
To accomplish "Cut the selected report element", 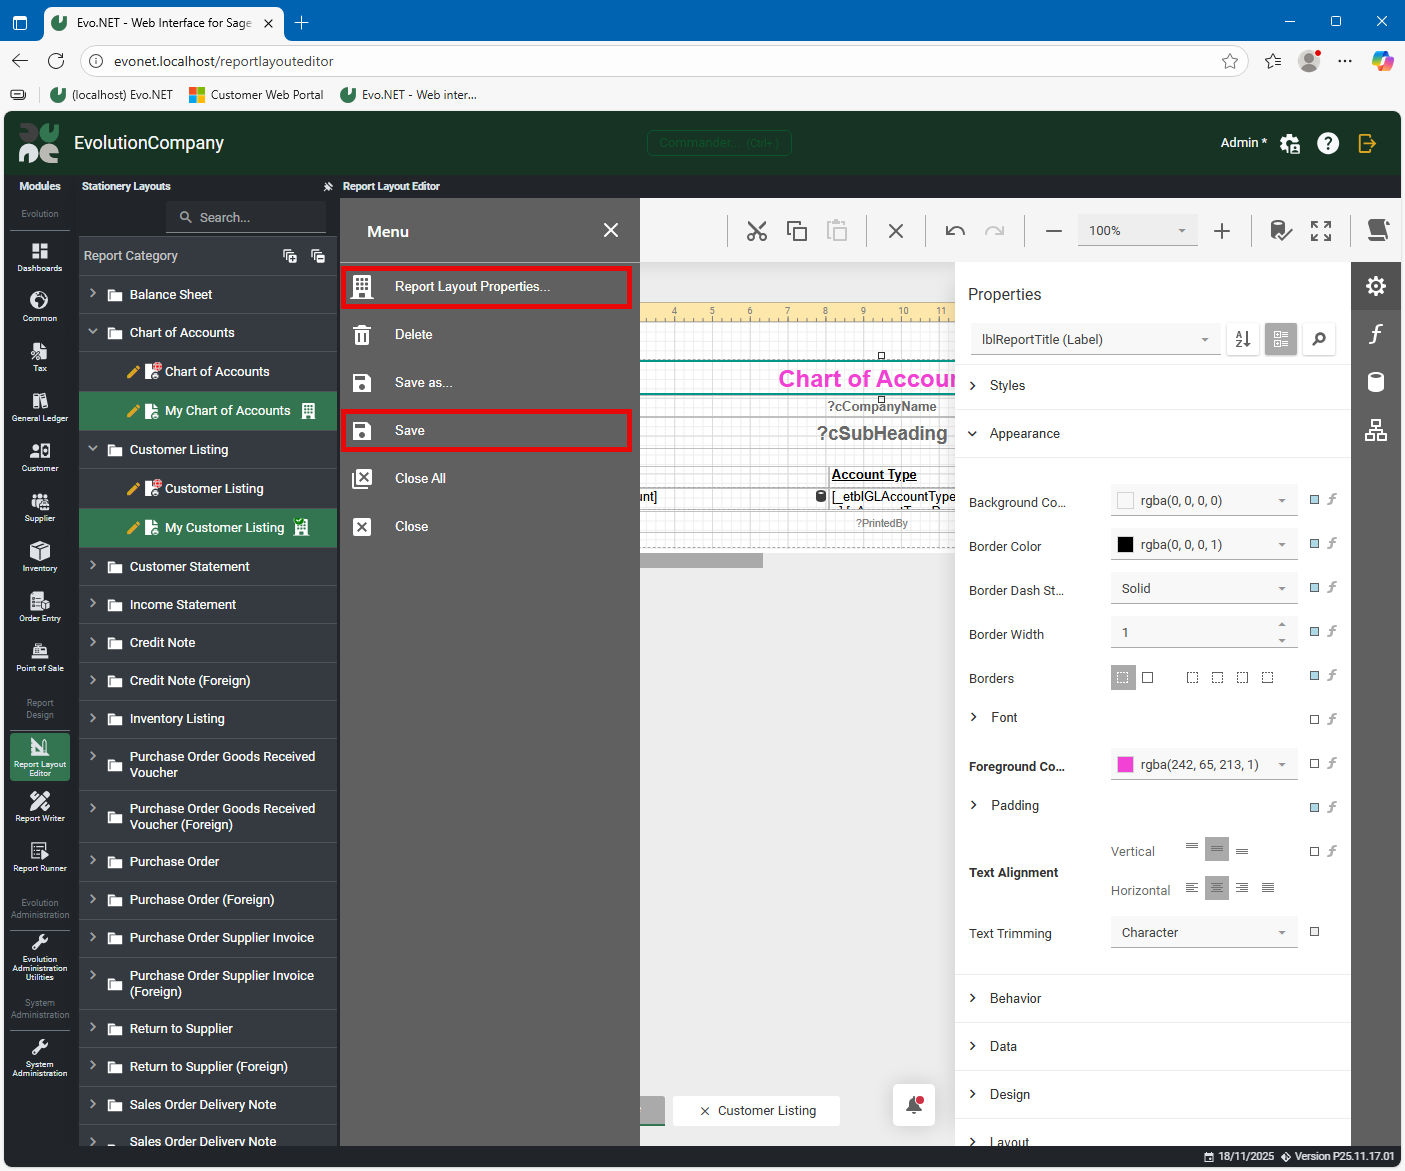I will point(757,230).
